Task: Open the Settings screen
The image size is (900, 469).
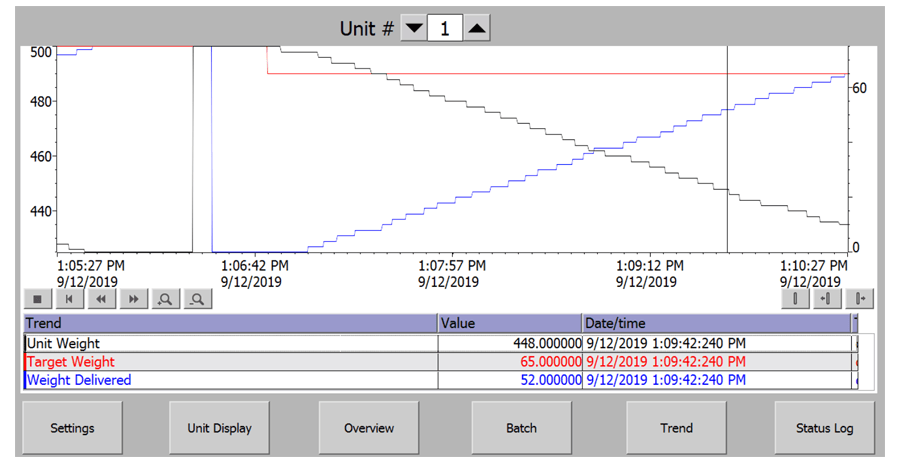Action: [72, 428]
